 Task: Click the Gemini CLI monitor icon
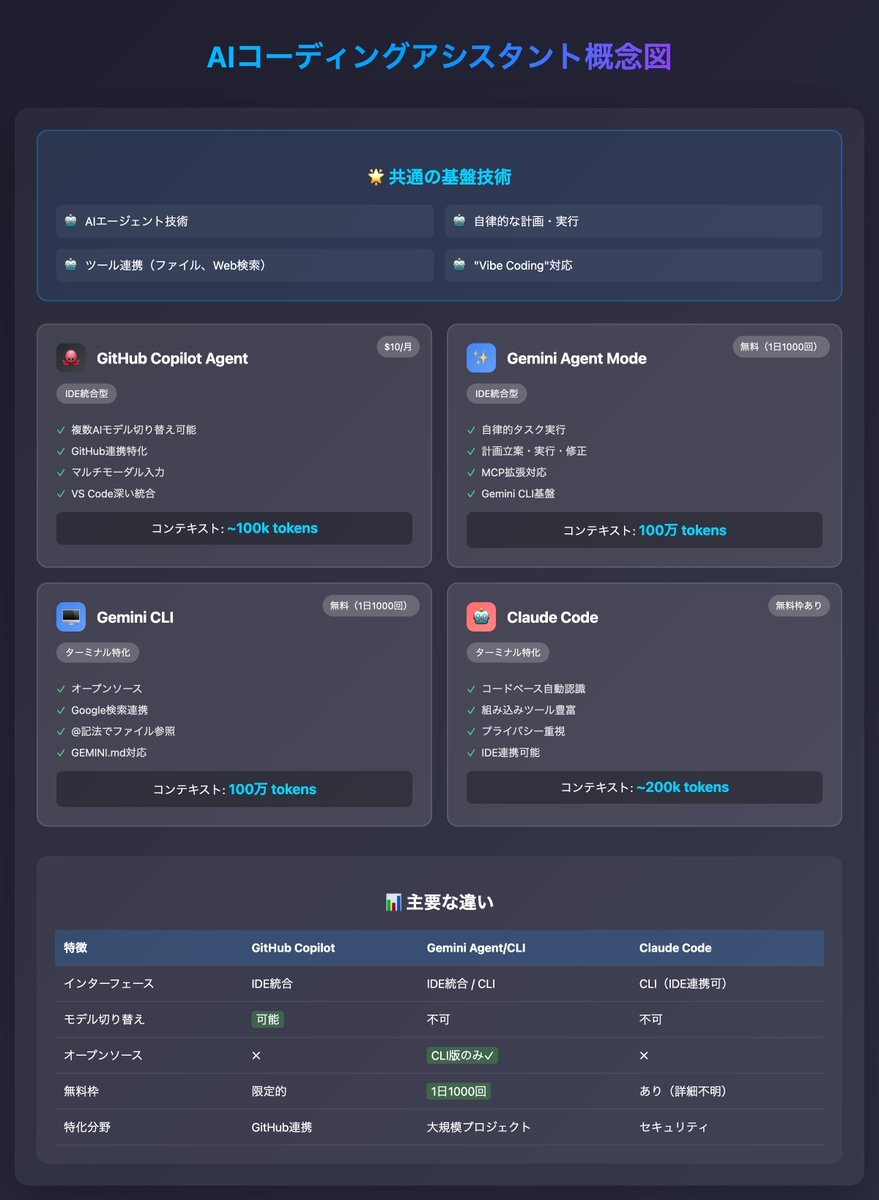71,617
